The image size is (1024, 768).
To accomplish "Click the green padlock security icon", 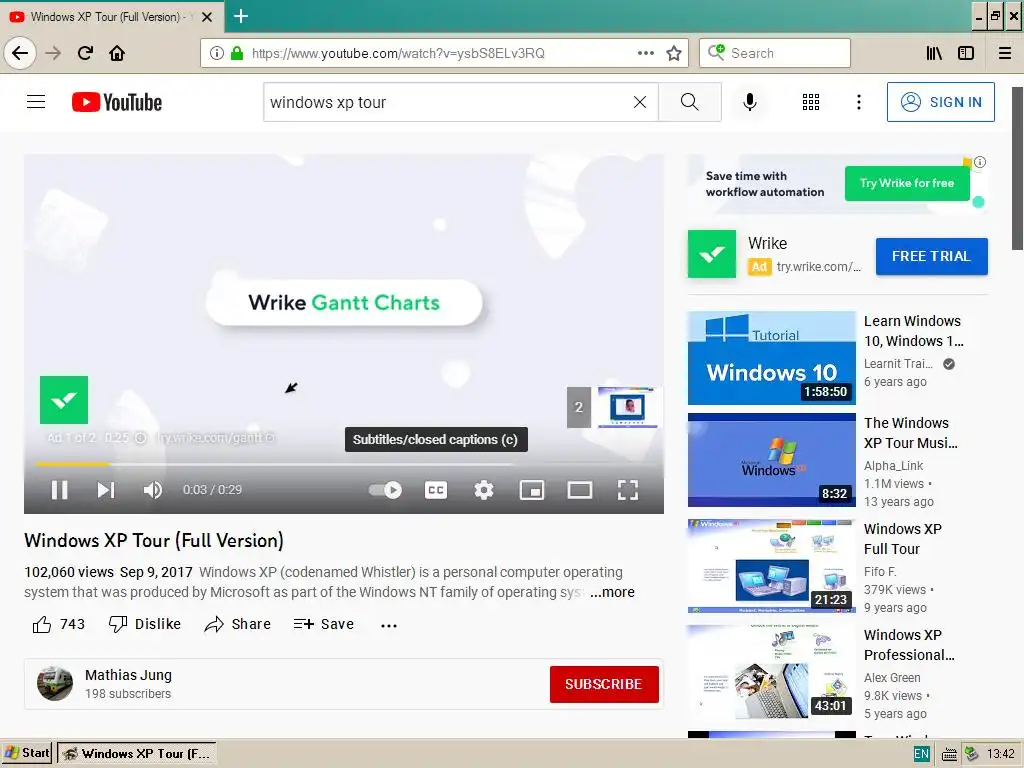I will (x=237, y=53).
